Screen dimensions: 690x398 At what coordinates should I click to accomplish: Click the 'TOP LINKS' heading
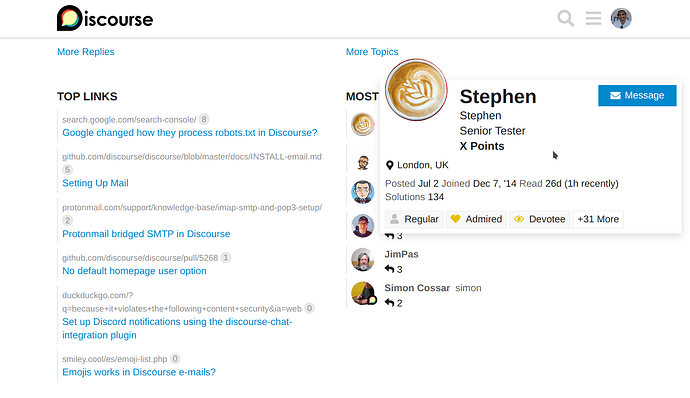point(87,96)
